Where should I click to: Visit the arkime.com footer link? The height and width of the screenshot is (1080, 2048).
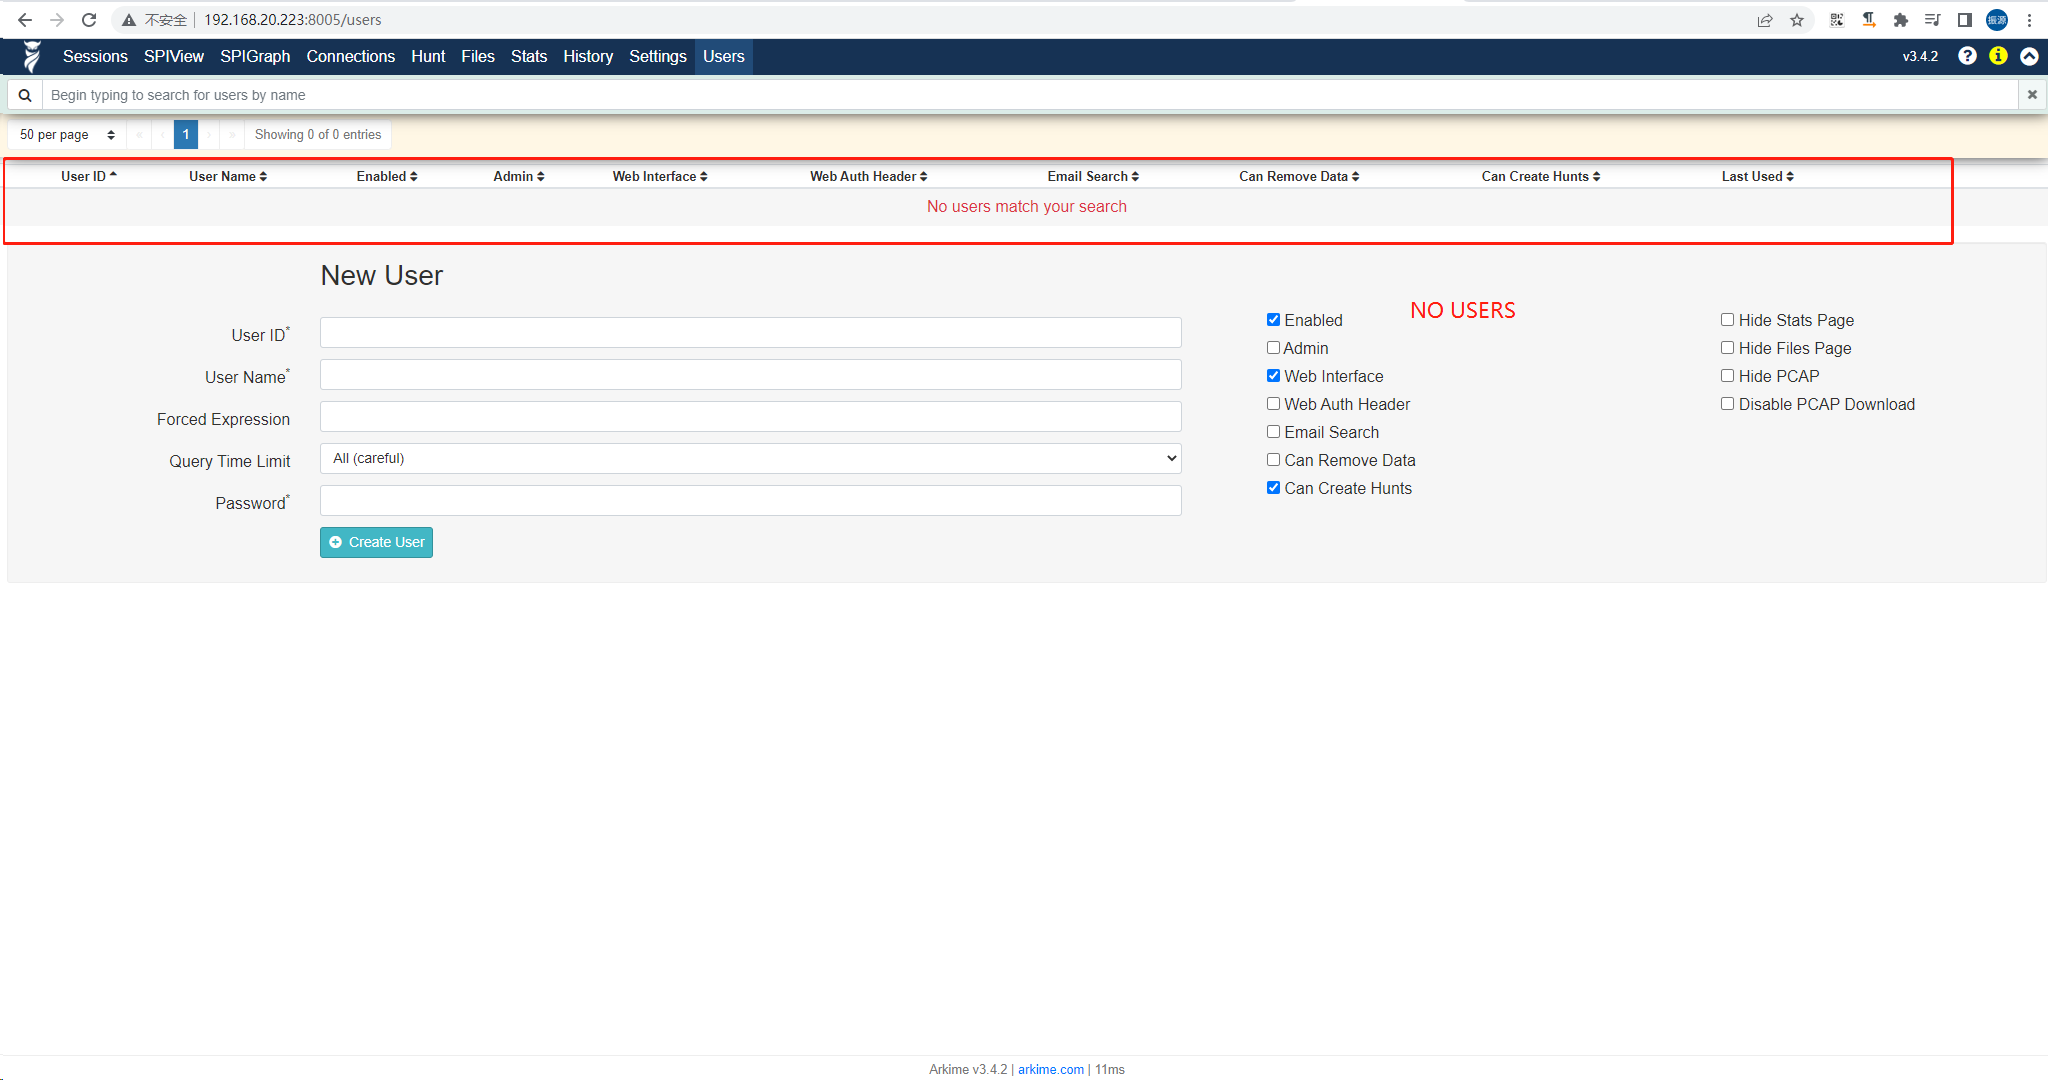click(1050, 1069)
